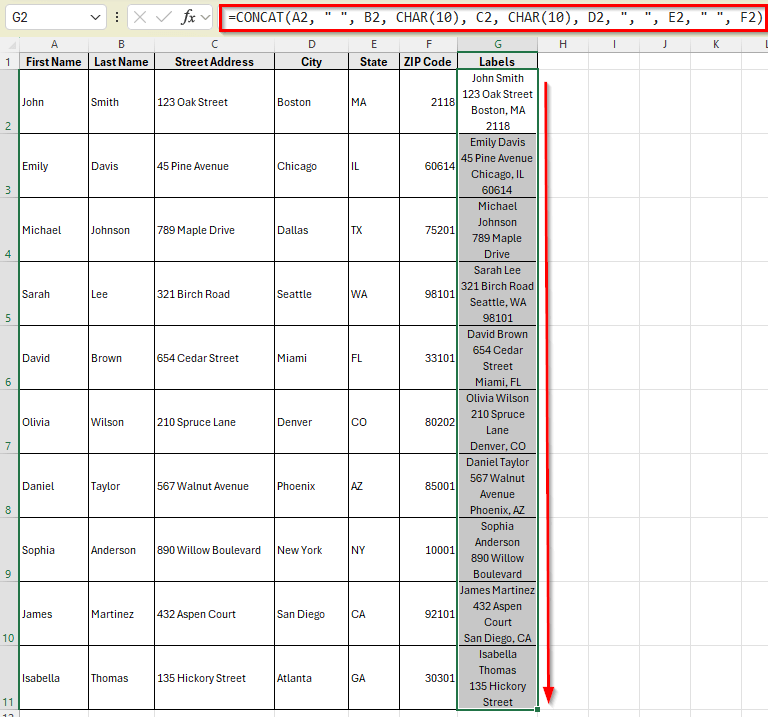Select the column K header
This screenshot has width=768, height=717.
(716, 44)
